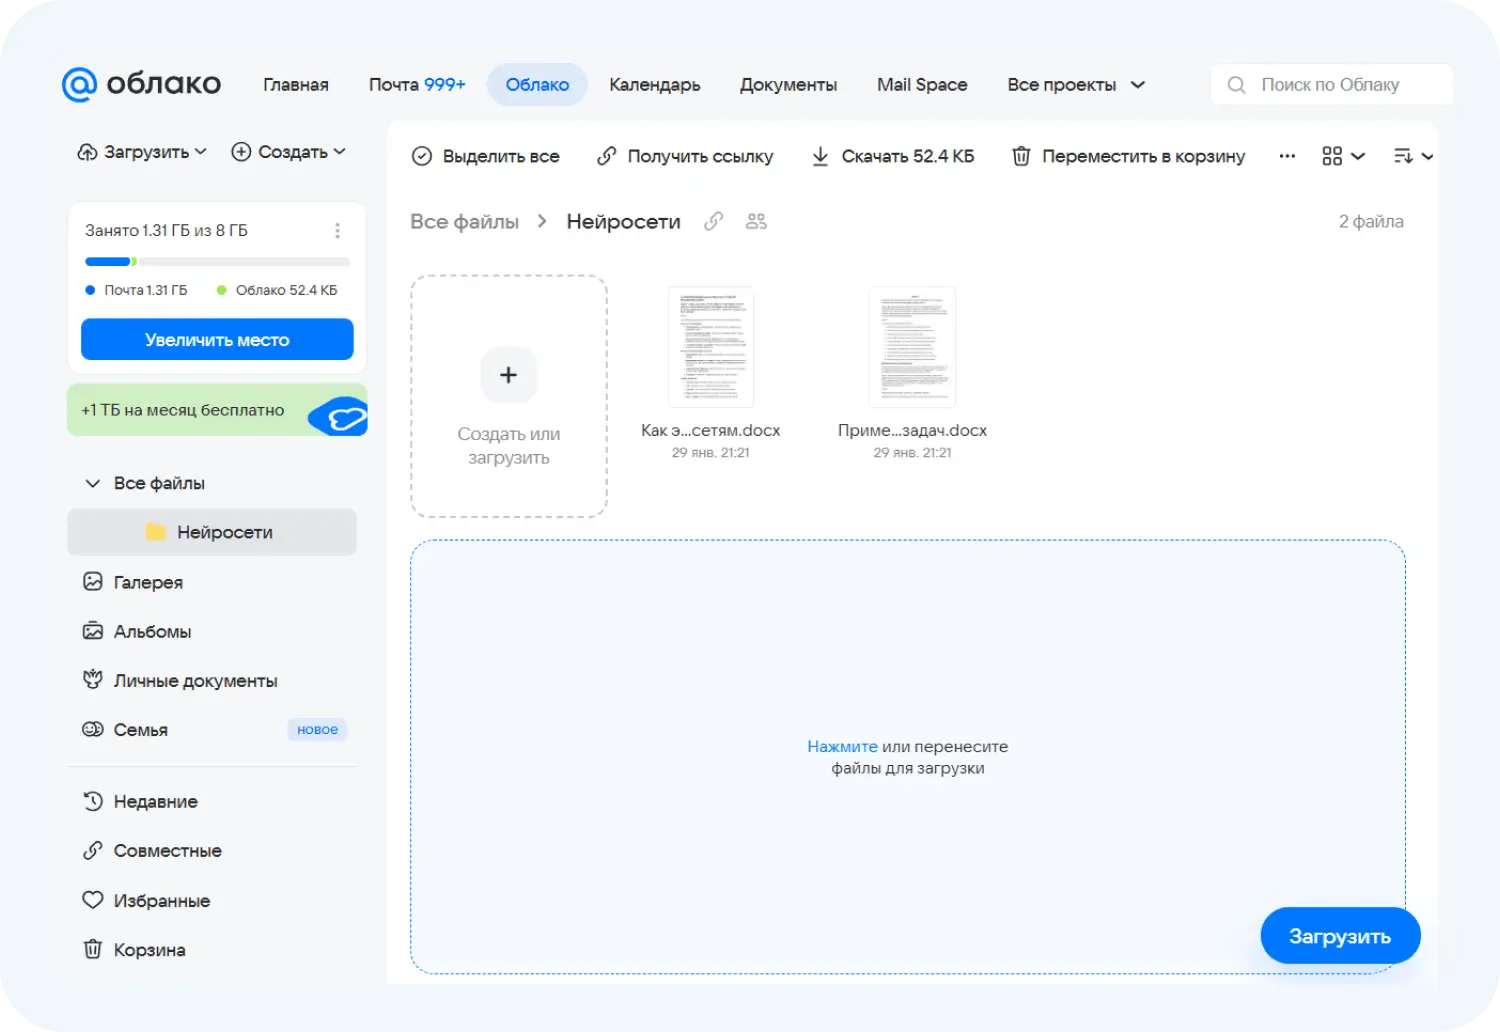This screenshot has height=1032, width=1500.
Task: Open the Получить ссылку link icon
Action: pyautogui.click(x=607, y=156)
